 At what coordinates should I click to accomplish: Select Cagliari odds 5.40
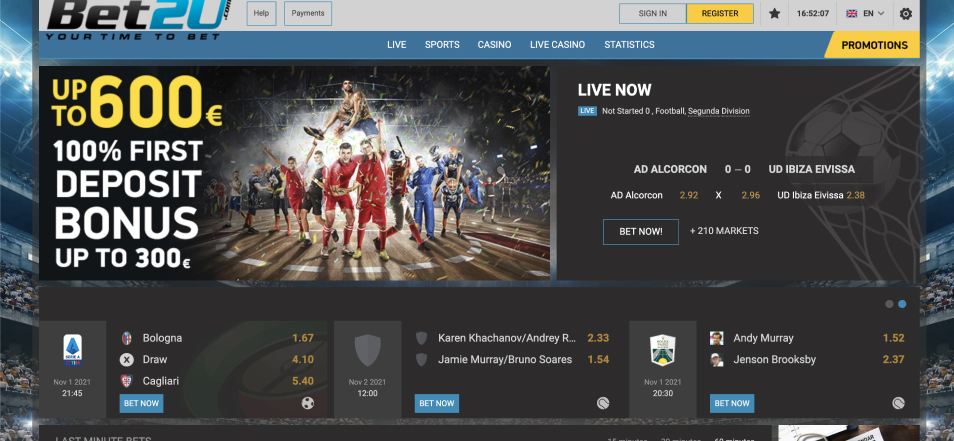pos(303,381)
